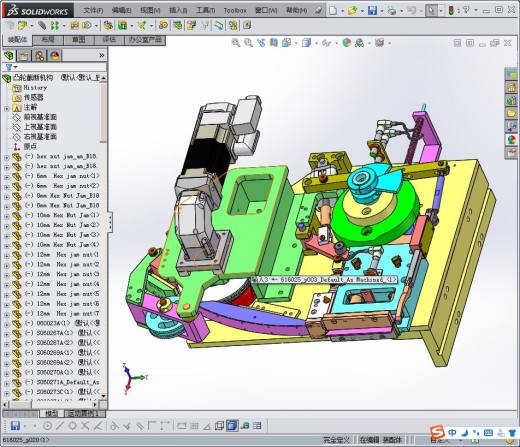
Task: Click the Move Component icon
Action: 87,25
